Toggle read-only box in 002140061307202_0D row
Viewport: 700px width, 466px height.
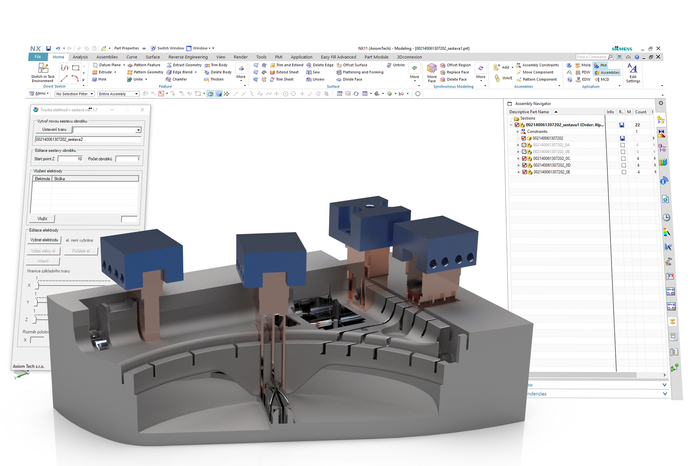coord(623,165)
